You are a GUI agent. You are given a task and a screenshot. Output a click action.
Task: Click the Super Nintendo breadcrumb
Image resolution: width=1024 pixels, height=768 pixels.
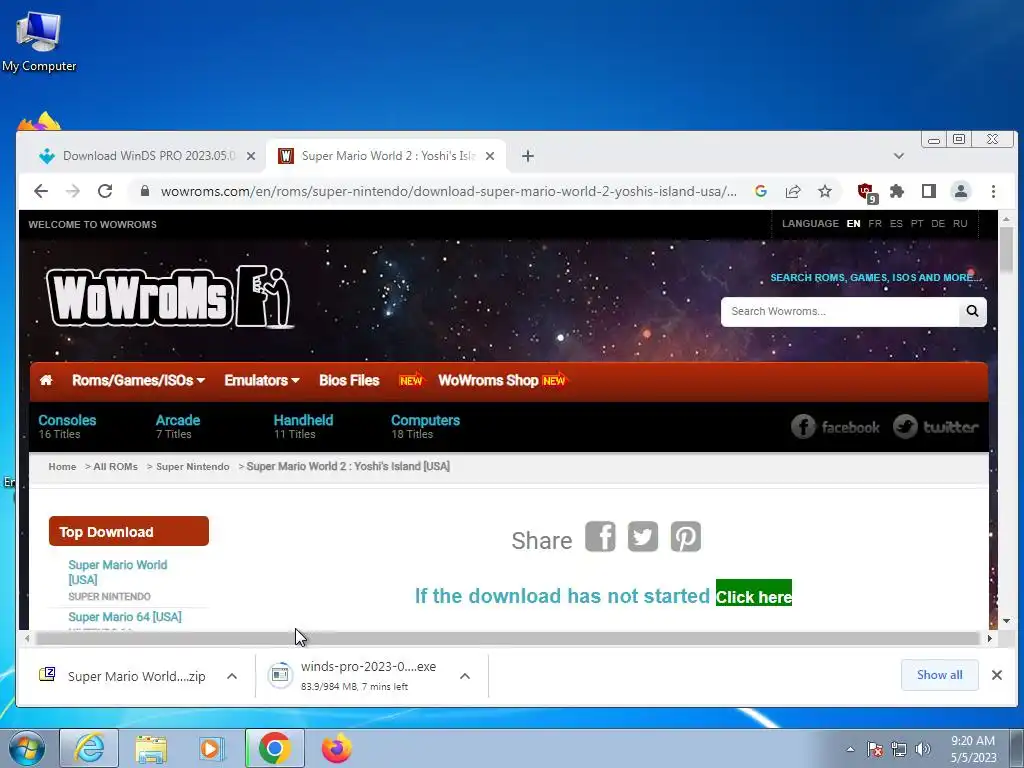tap(193, 466)
